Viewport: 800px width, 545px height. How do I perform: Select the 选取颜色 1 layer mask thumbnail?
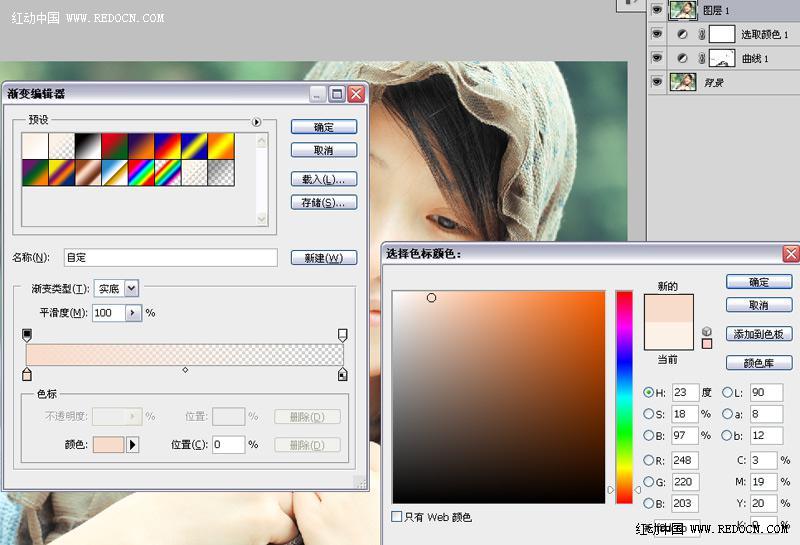tap(722, 34)
